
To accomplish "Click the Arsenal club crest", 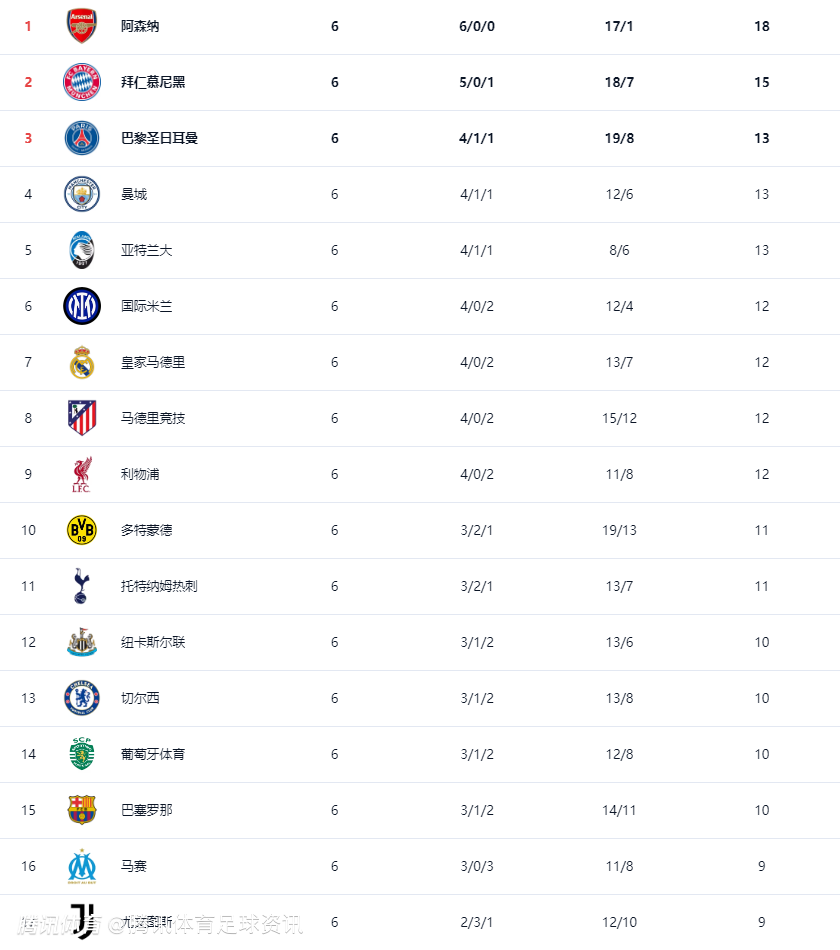I will coord(82,26).
